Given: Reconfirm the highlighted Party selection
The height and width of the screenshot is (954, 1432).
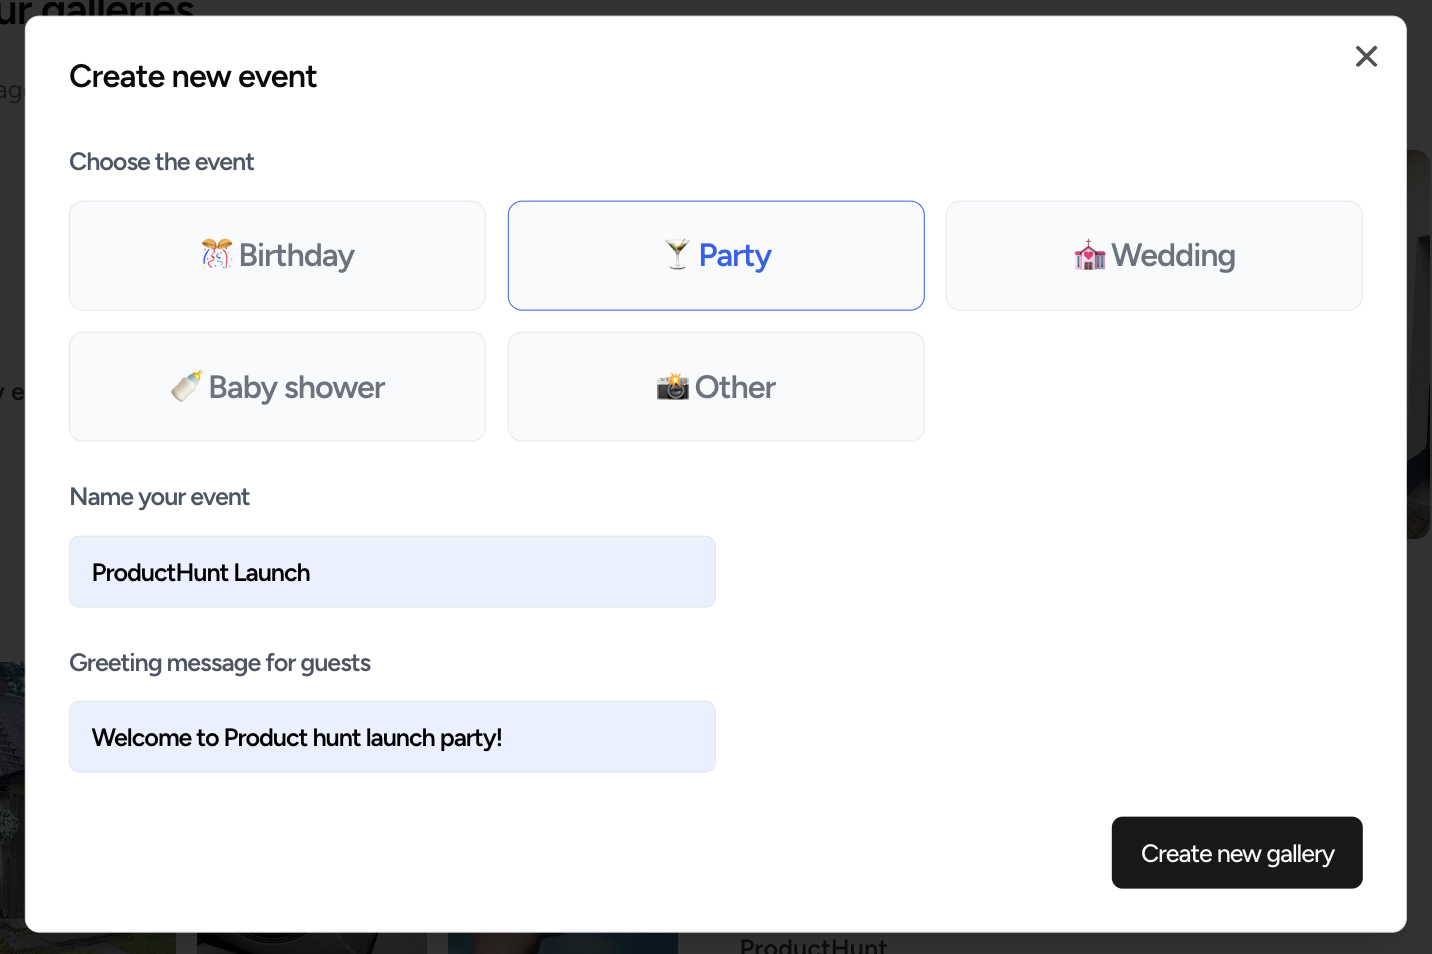Looking at the screenshot, I should point(716,255).
